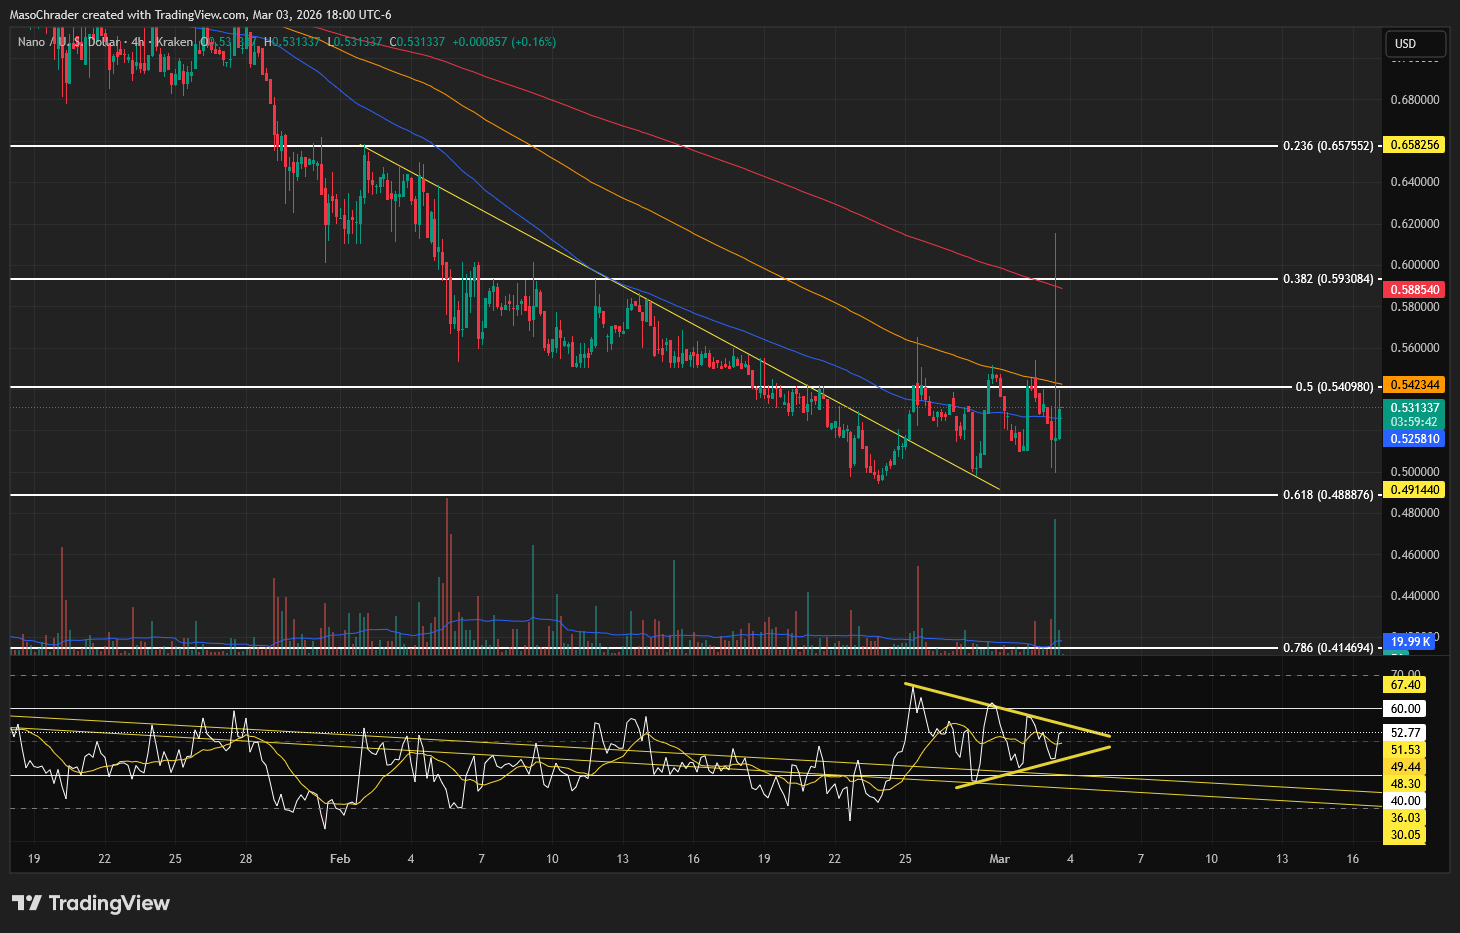Click the 0.480000 price axis value
The width and height of the screenshot is (1460, 933).
click(1414, 513)
